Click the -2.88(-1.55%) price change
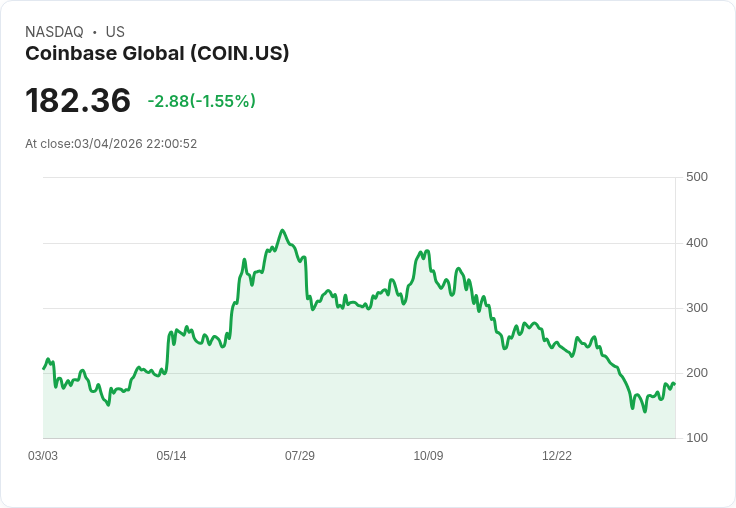Screen dimensions: 736x508 [201, 101]
